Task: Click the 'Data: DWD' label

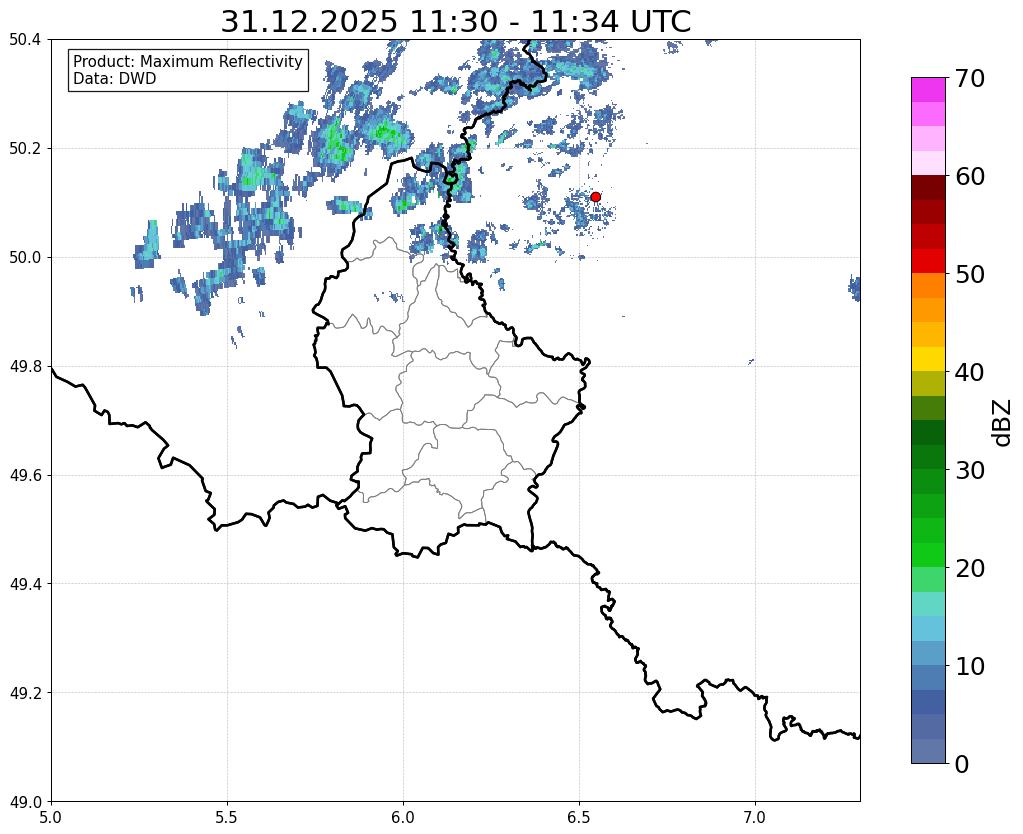Action: (x=115, y=79)
